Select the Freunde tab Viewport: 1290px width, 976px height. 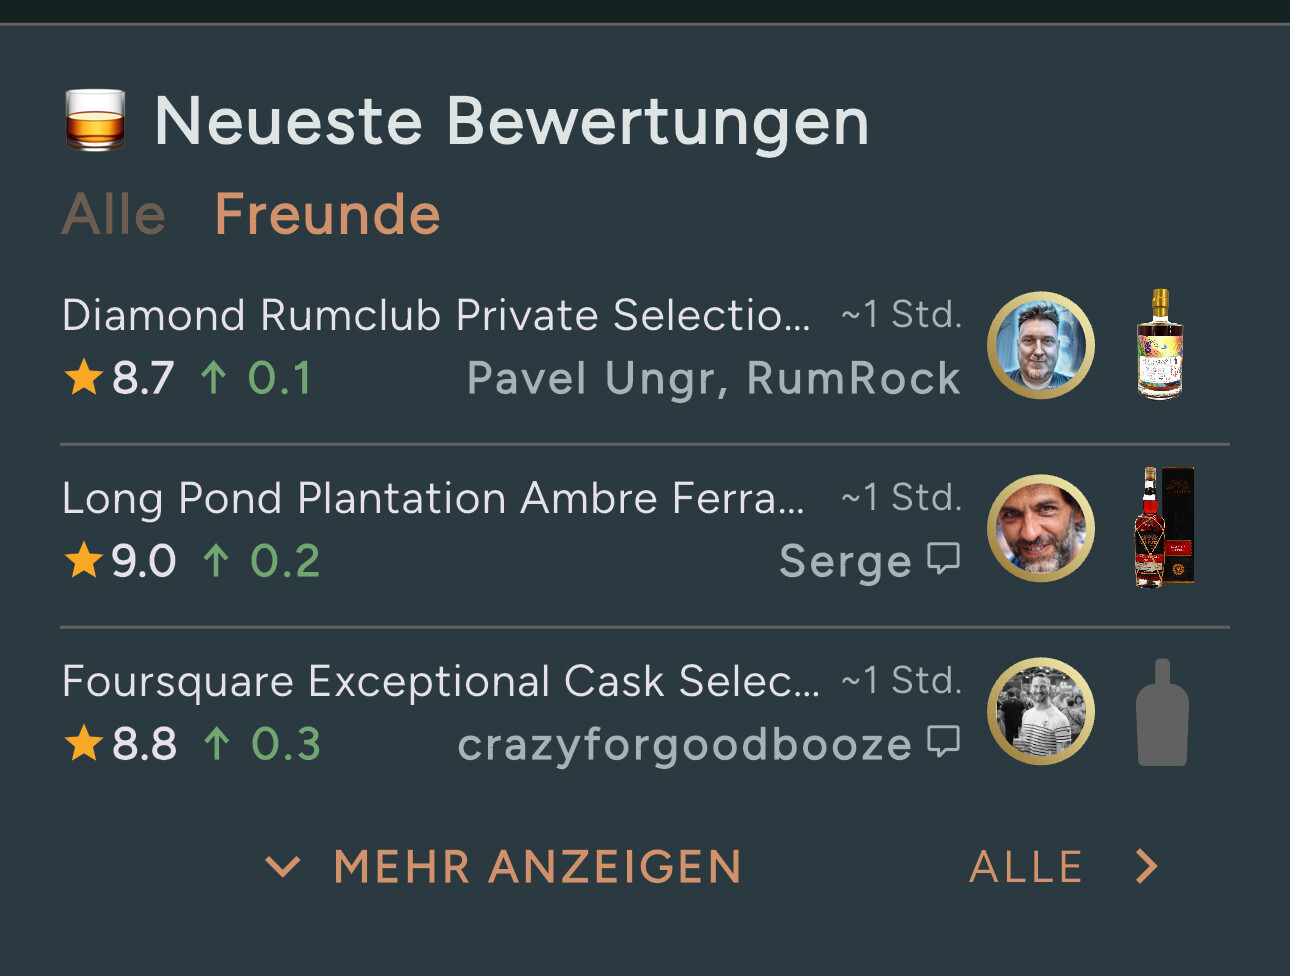tap(327, 215)
